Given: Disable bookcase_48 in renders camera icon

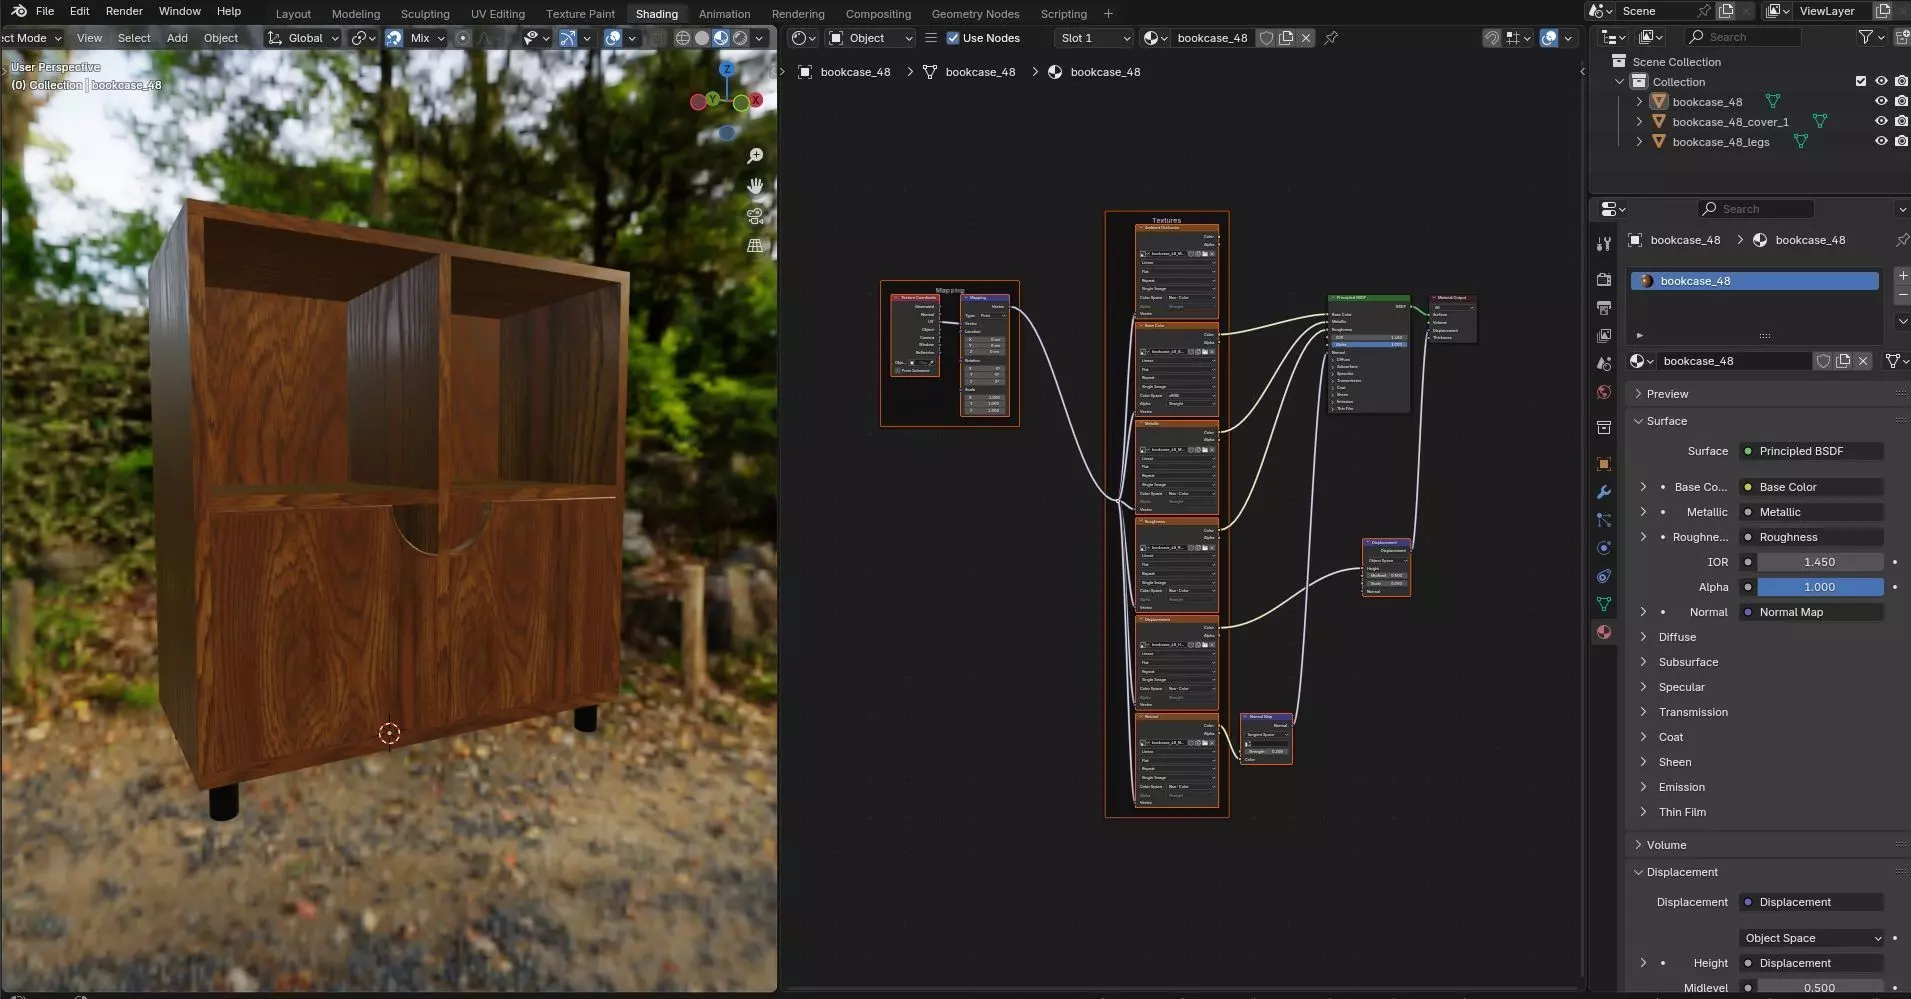Looking at the screenshot, I should click(x=1901, y=102).
